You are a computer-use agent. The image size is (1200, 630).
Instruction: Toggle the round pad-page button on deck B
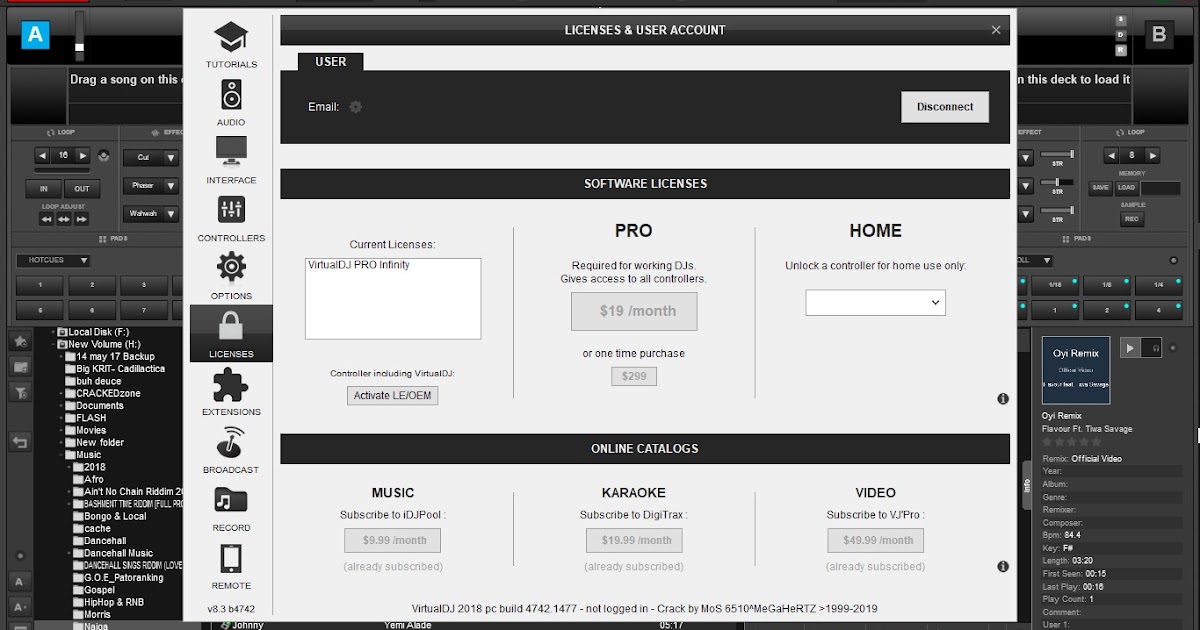point(1174,261)
